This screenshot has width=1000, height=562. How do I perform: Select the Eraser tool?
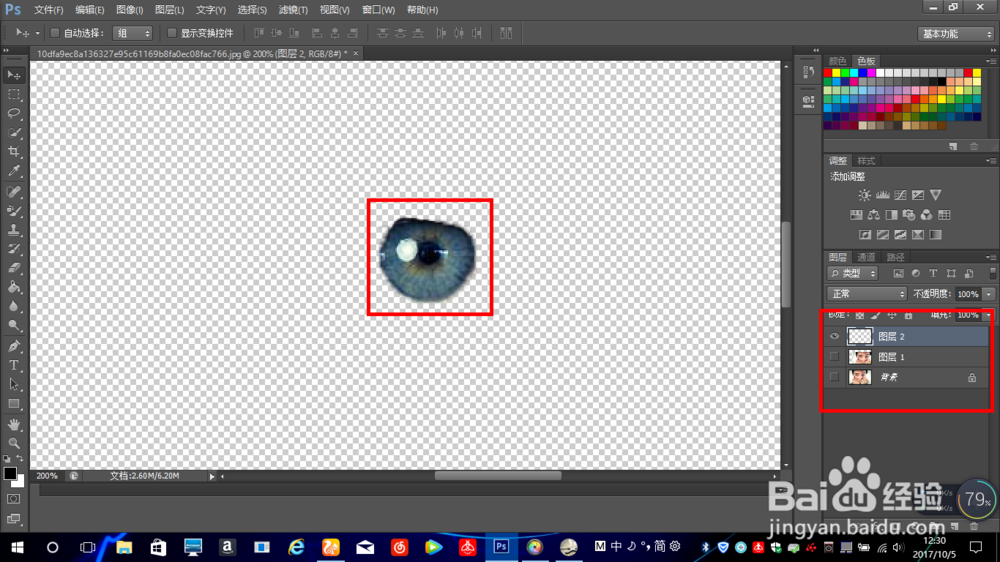(x=13, y=269)
